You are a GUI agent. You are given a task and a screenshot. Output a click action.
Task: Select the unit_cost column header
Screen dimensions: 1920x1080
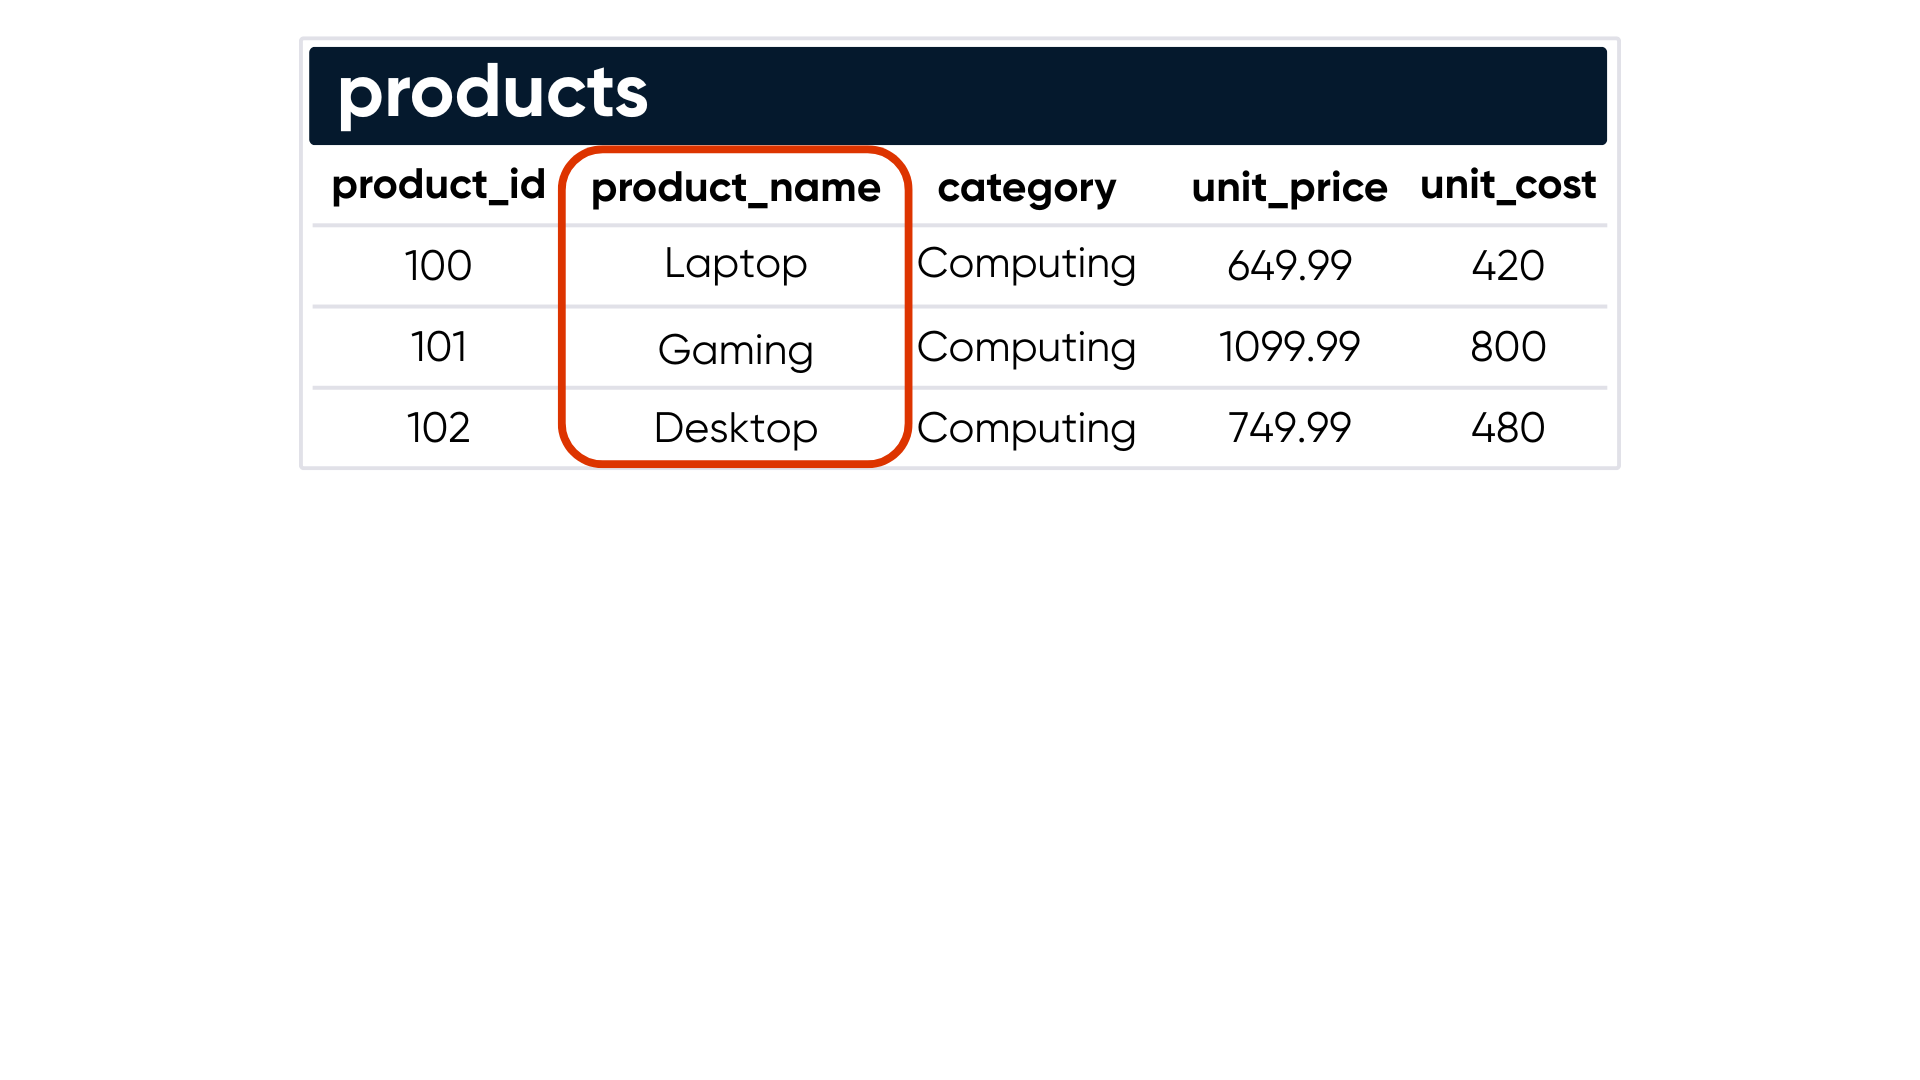pos(1507,185)
